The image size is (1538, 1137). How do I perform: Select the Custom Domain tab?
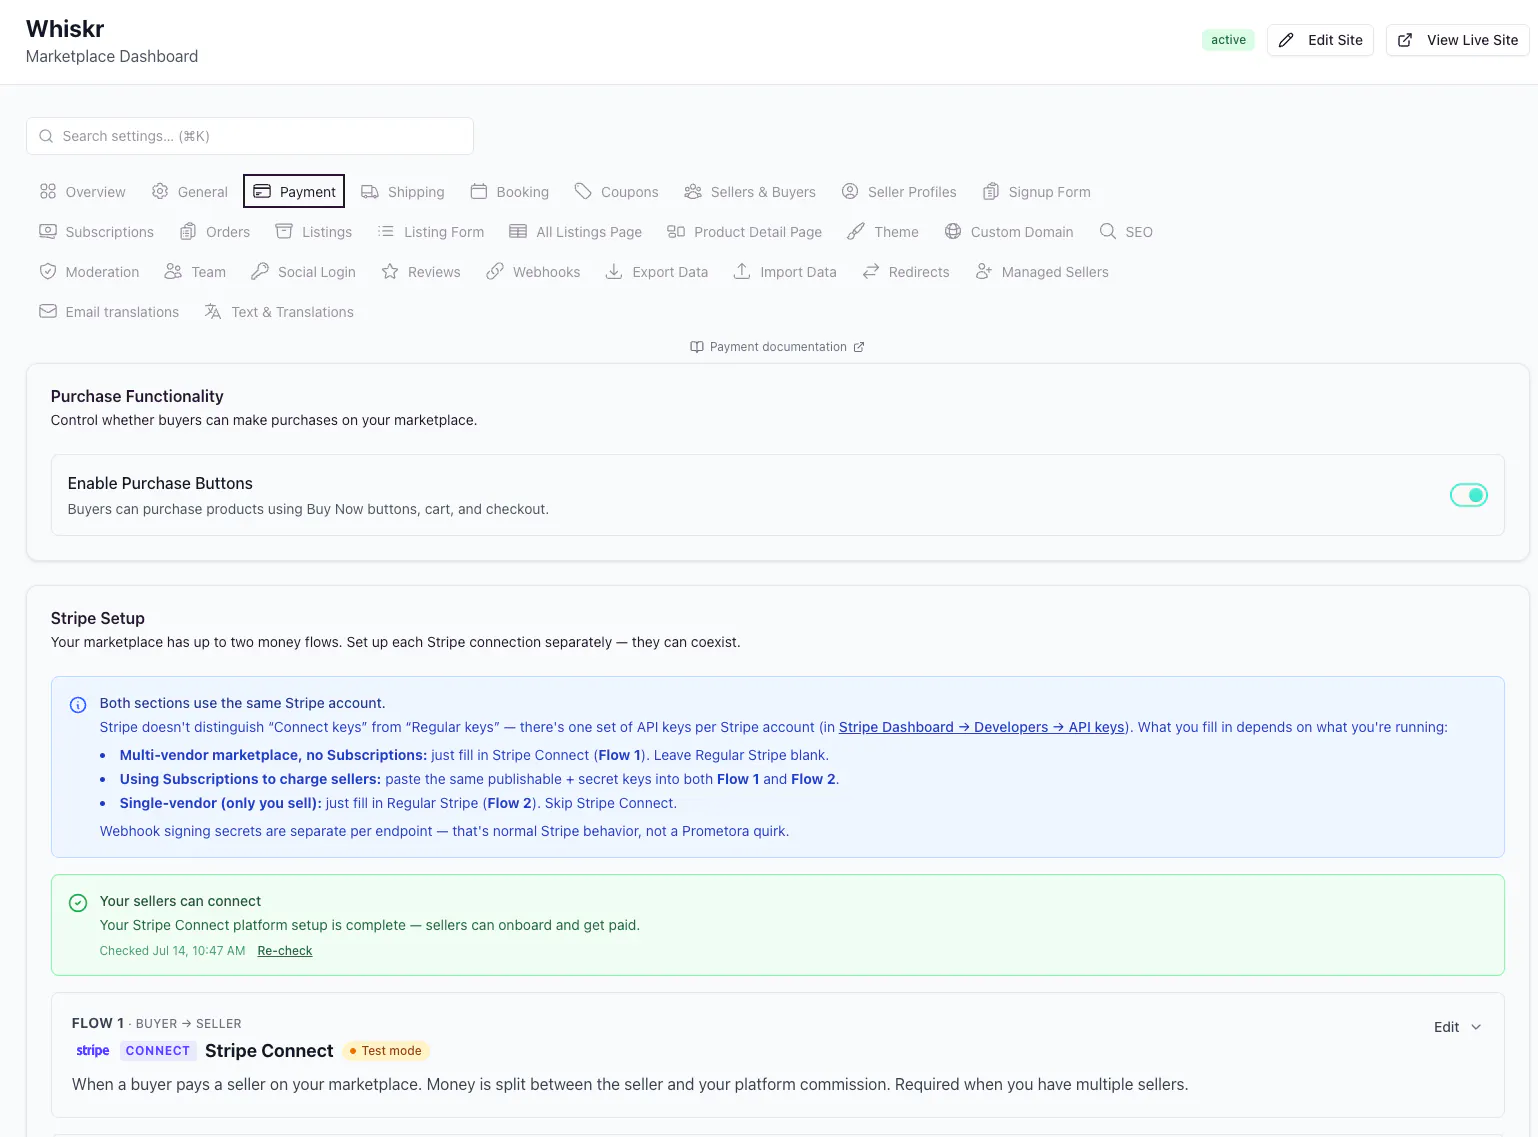pos(1009,231)
